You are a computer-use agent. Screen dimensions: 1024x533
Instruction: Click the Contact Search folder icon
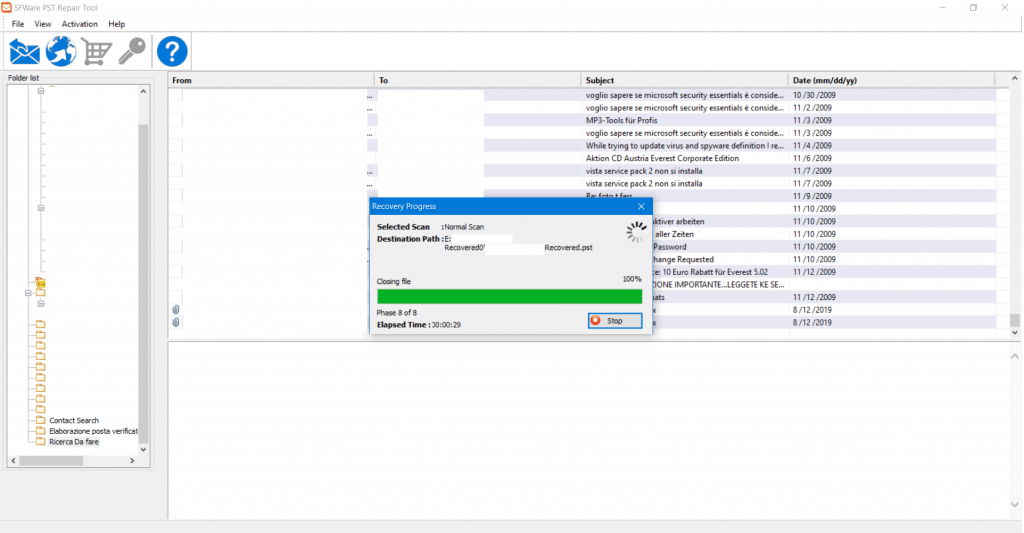[40, 420]
